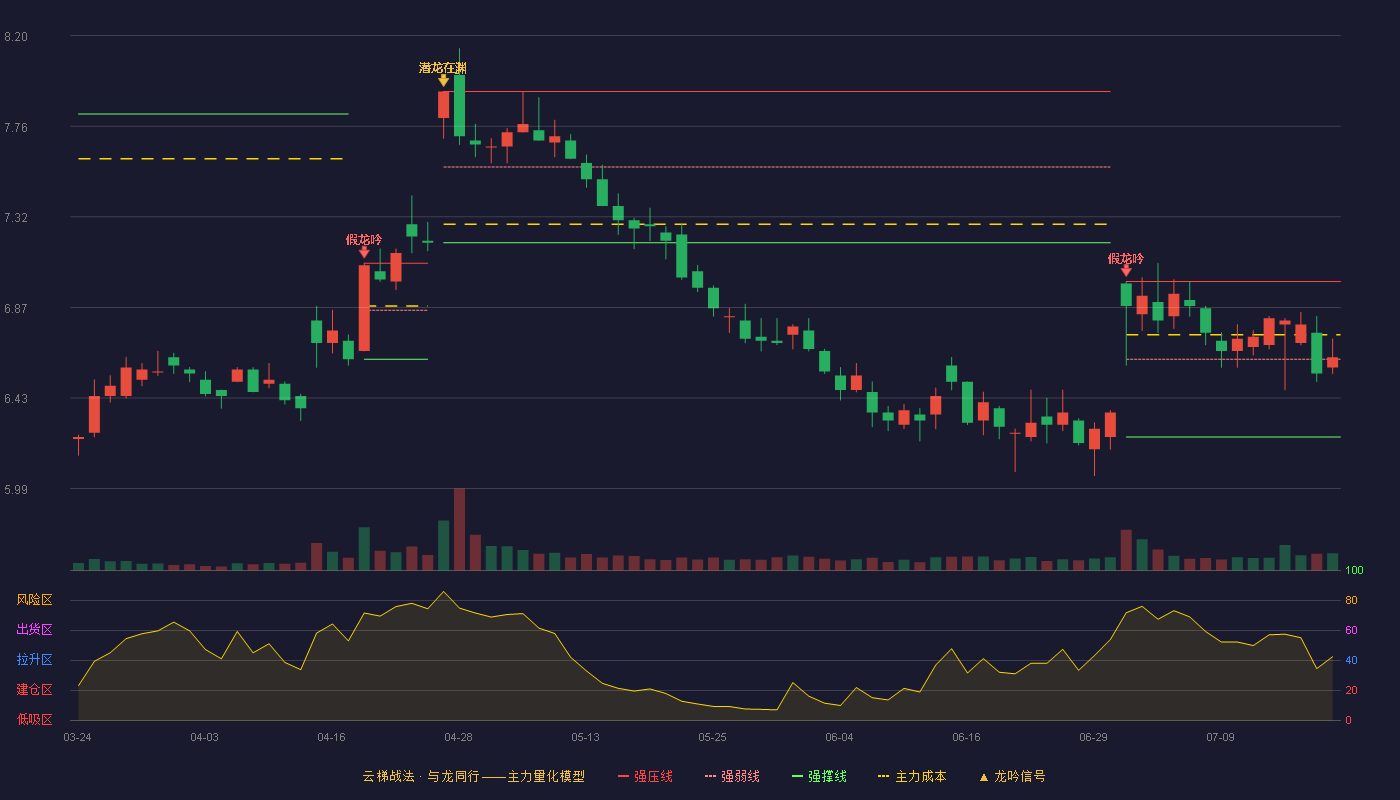Click the 04-03 date label
The height and width of the screenshot is (800, 1400).
(x=204, y=737)
